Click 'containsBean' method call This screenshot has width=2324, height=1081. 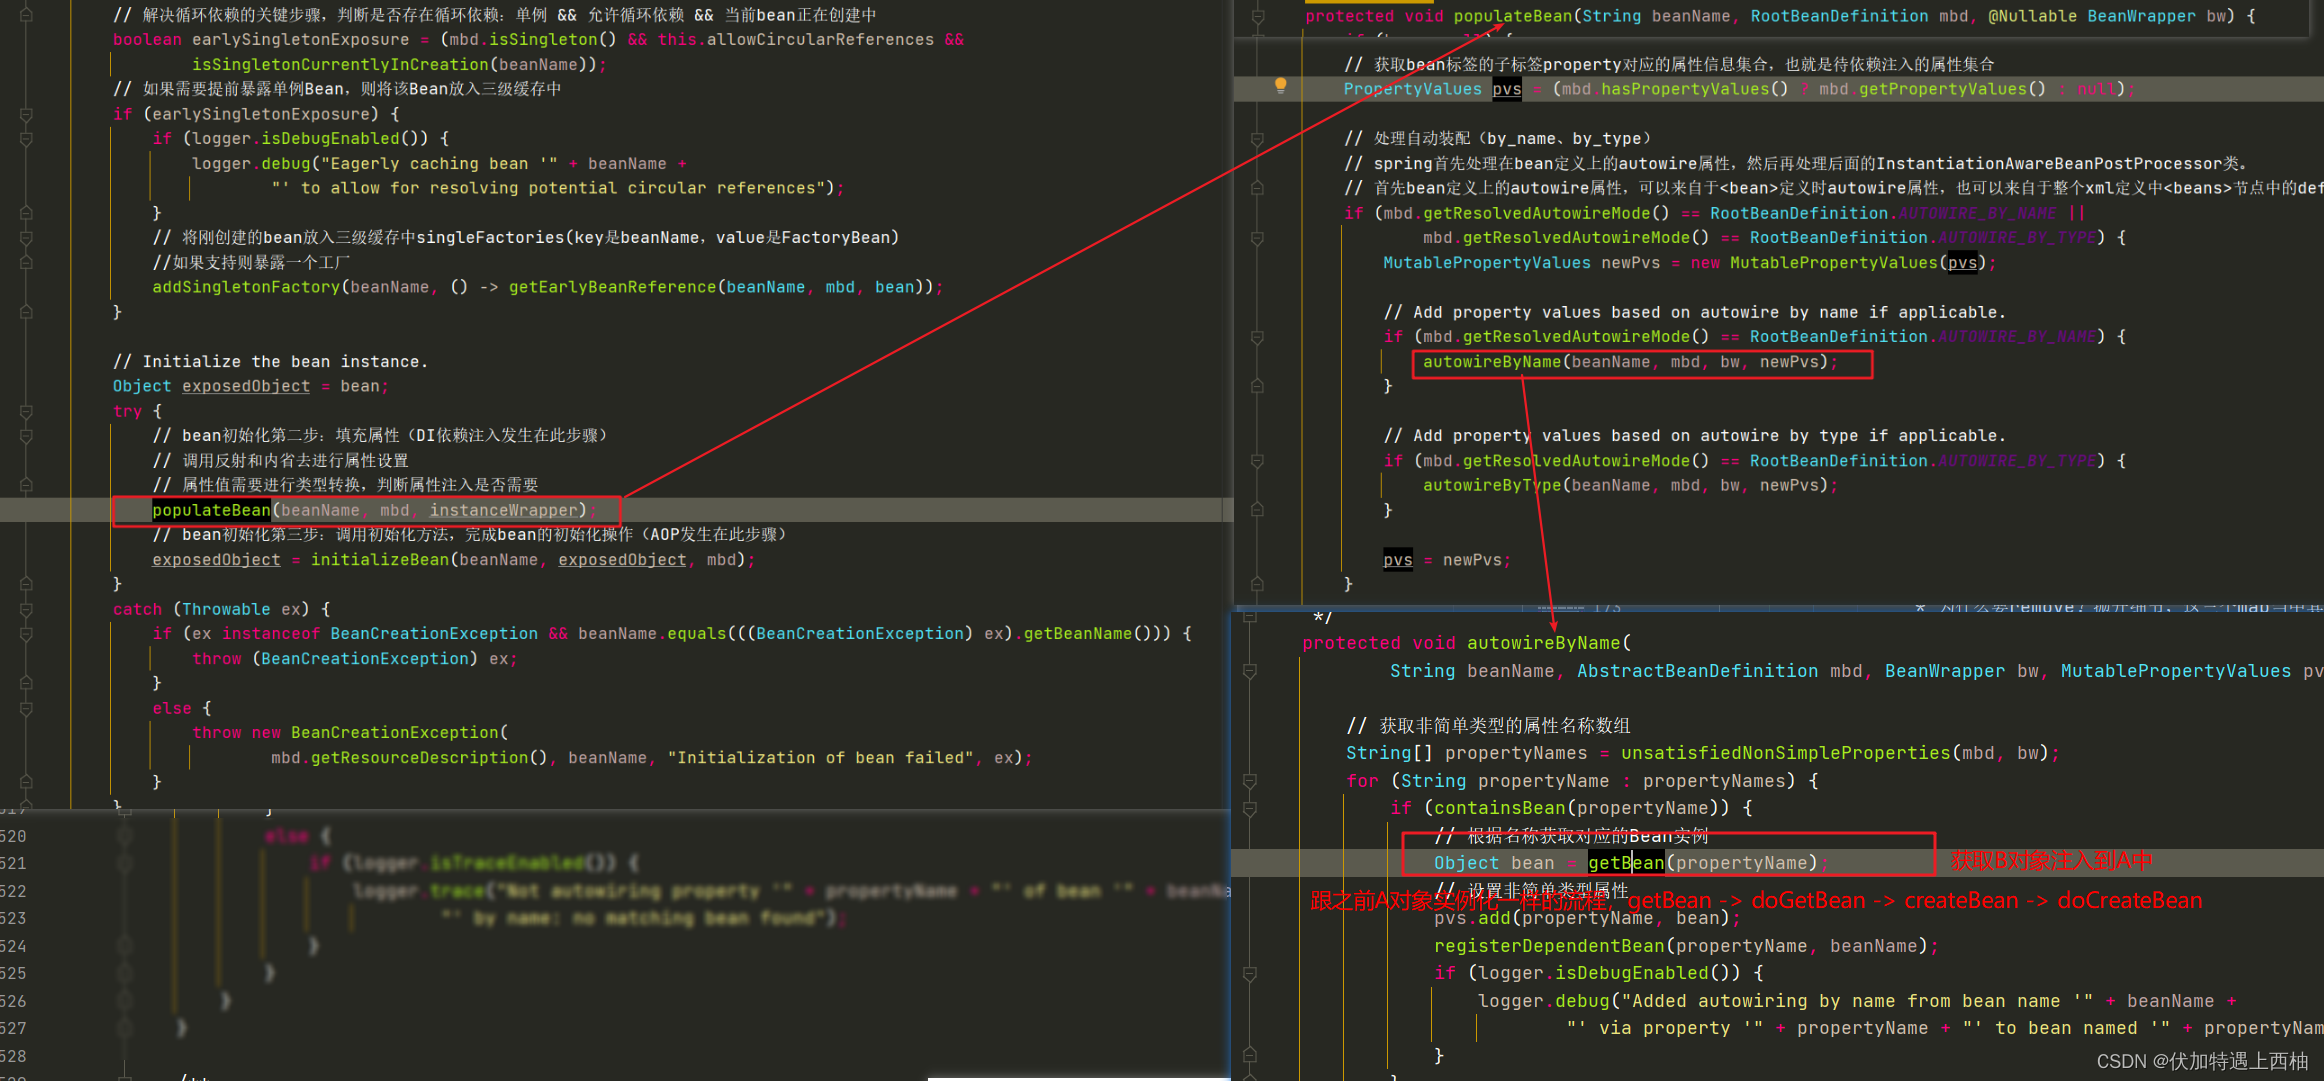tap(1500, 808)
